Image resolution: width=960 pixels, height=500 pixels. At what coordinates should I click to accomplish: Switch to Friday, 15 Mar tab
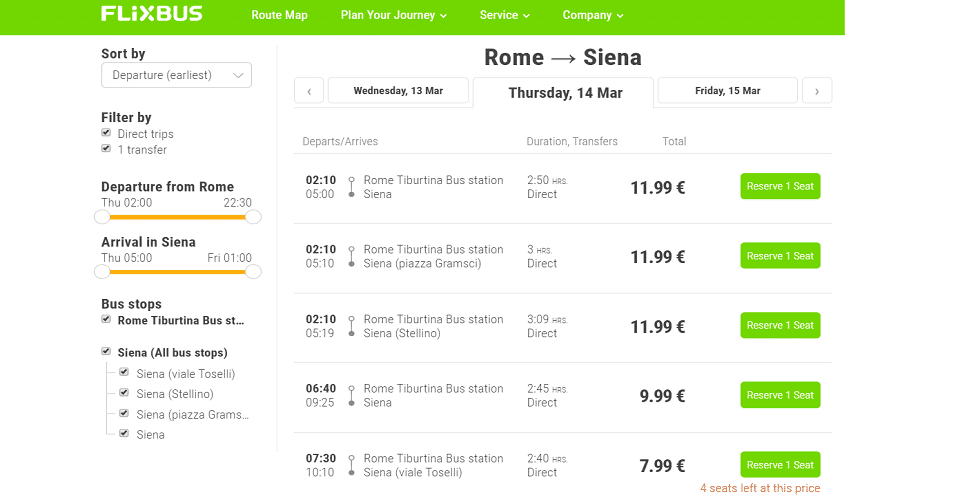click(727, 91)
